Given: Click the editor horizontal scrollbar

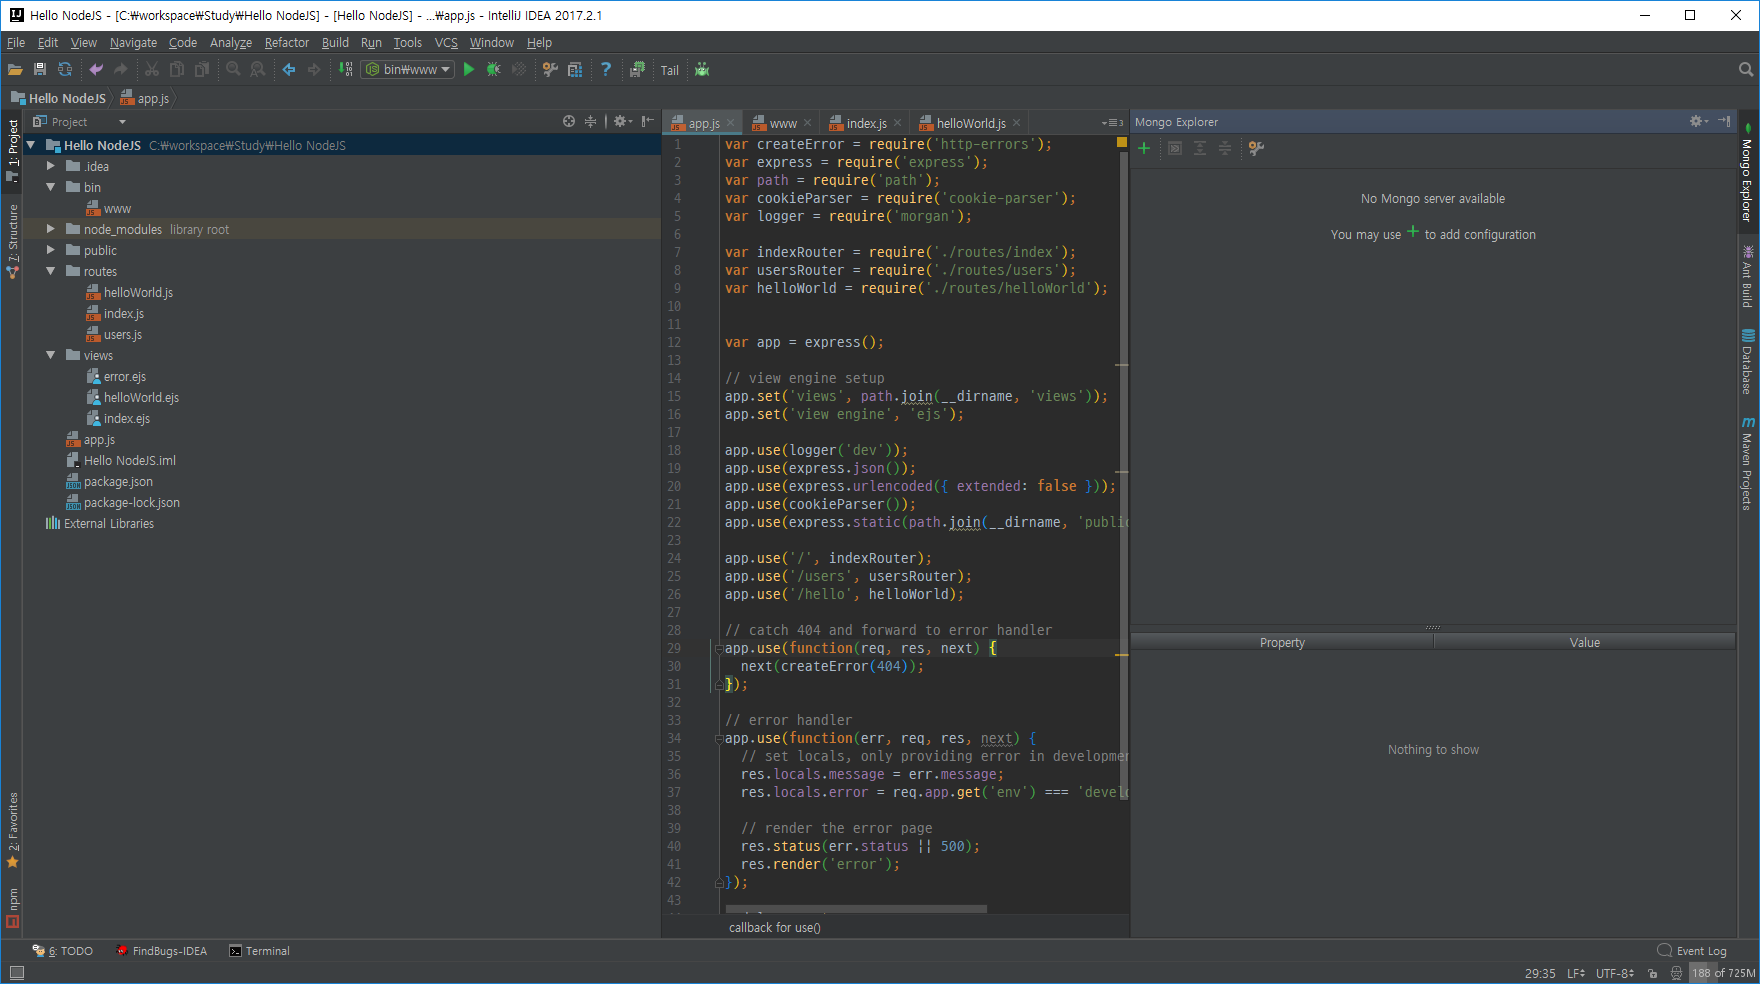Looking at the screenshot, I should 856,909.
